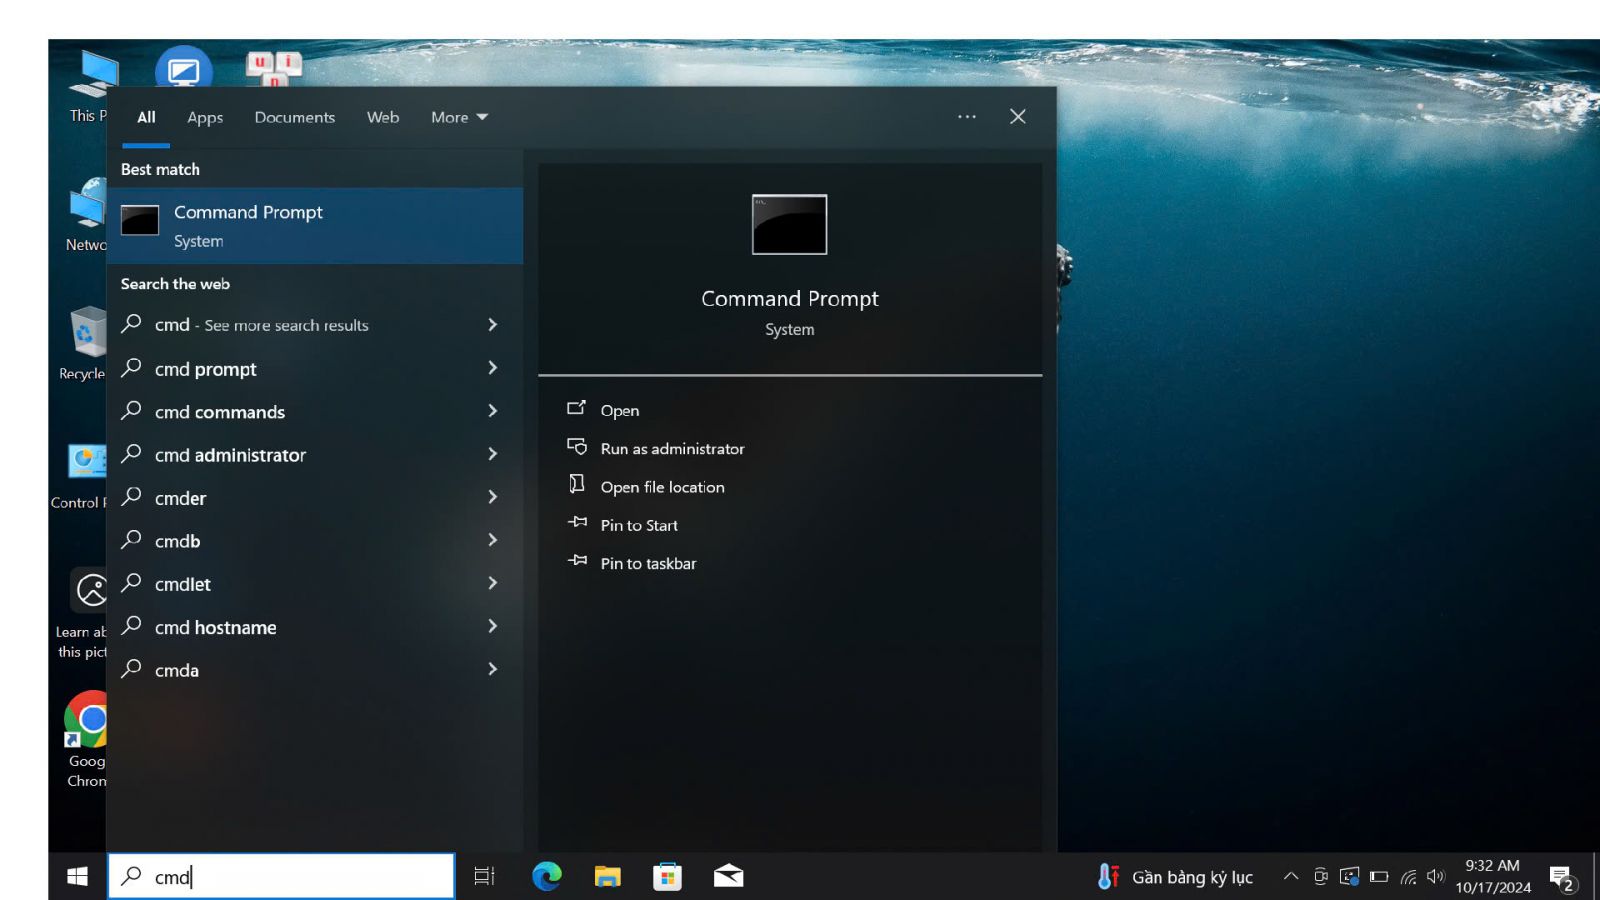Click the clock showing 9:32 AM

[1492, 866]
